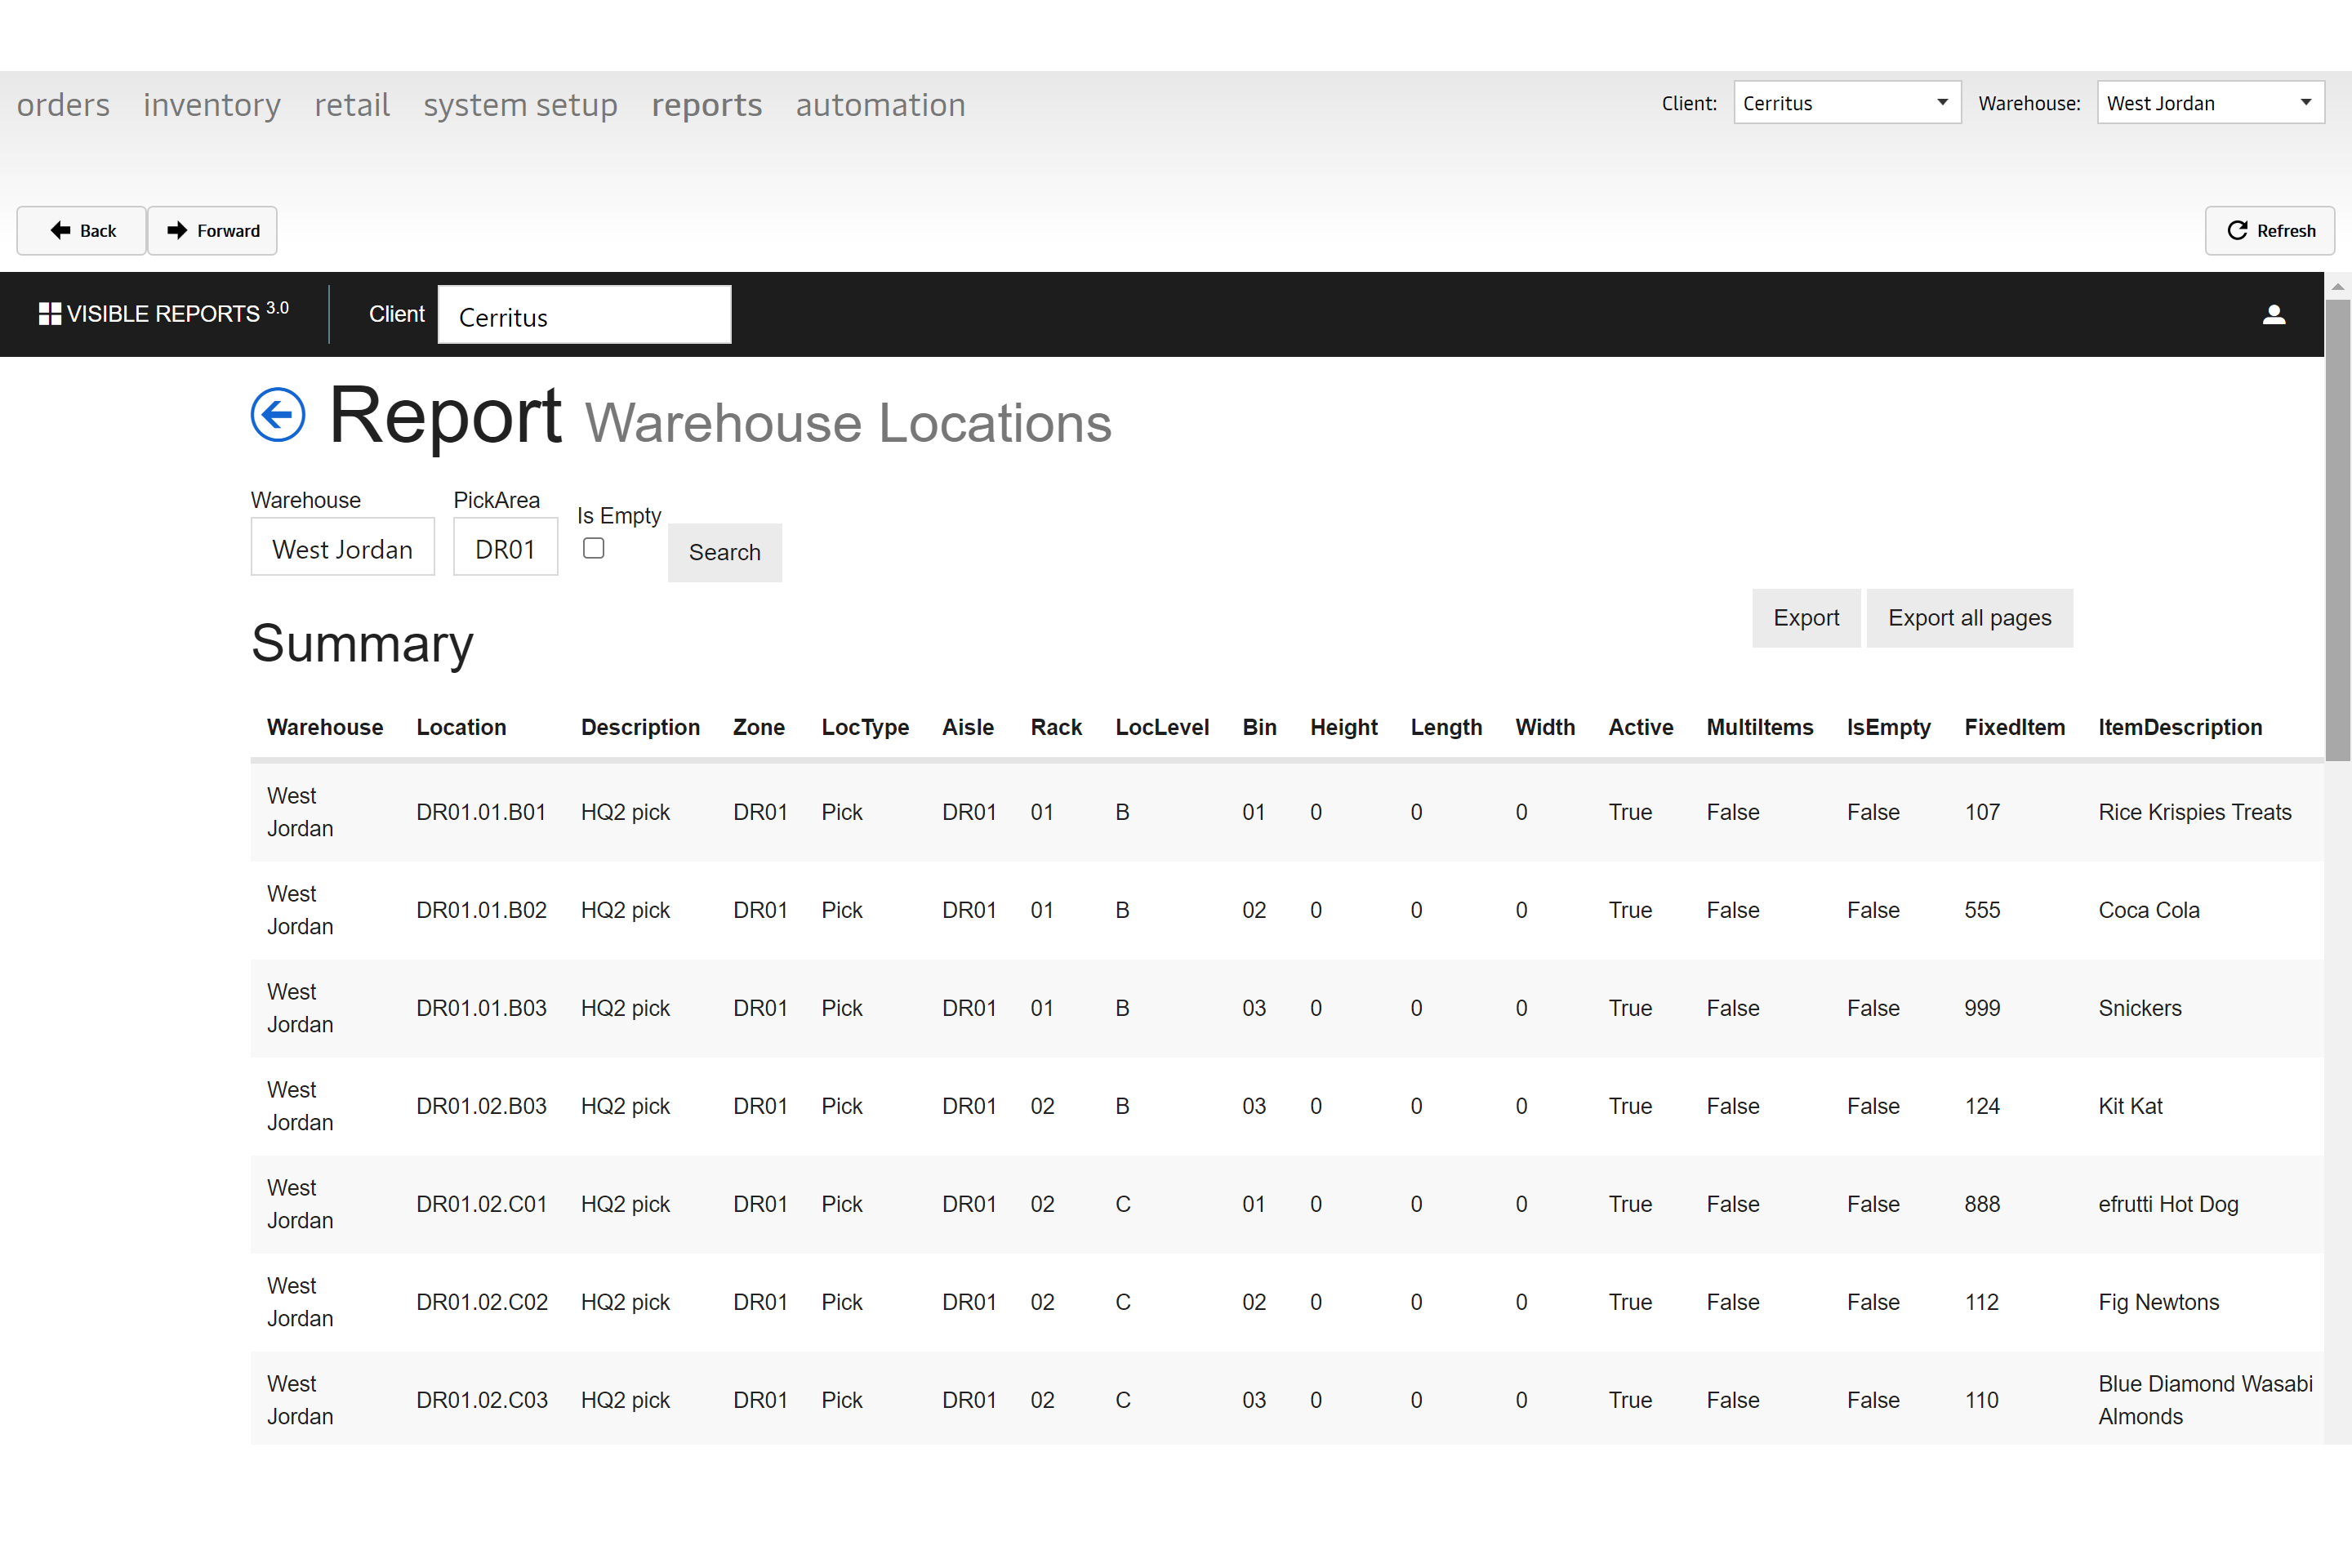The width and height of the screenshot is (2352, 1568).
Task: Click the Visible Reports grid logo icon
Action: coord(49,314)
